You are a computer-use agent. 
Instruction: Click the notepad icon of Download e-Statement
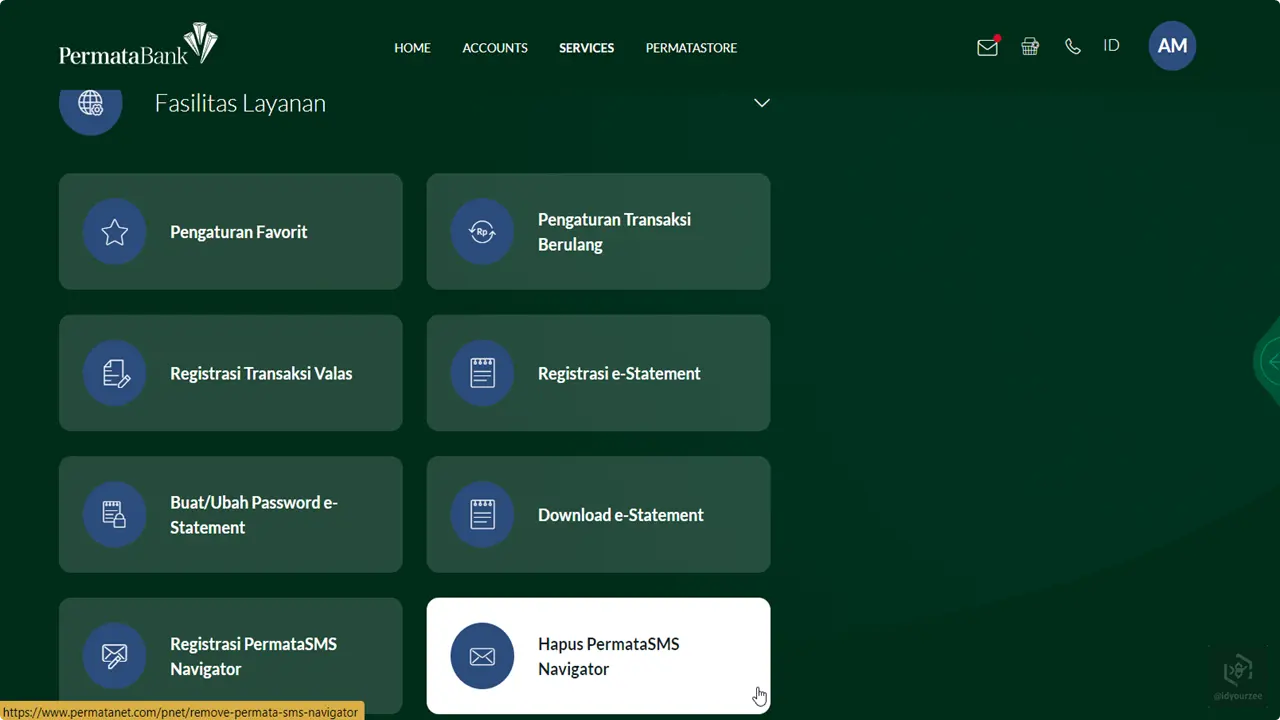[483, 515]
